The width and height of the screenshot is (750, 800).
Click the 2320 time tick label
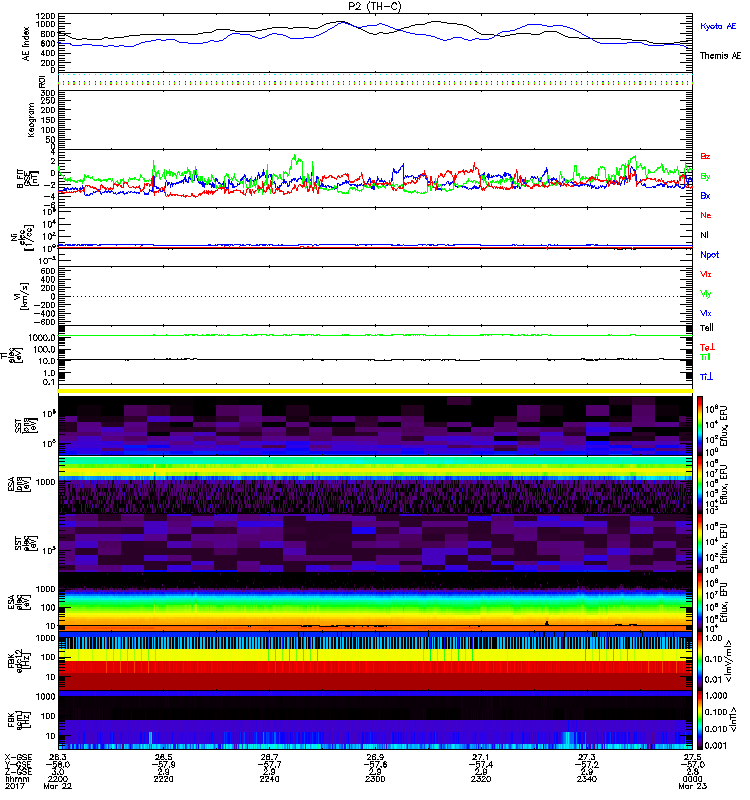(x=481, y=779)
